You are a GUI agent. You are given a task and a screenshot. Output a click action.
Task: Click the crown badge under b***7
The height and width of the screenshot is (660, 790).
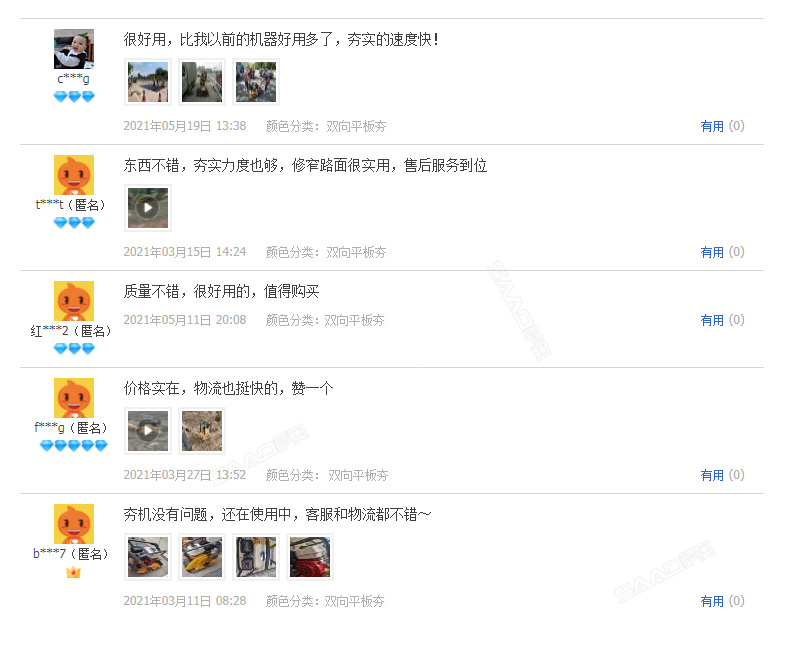coord(74,572)
